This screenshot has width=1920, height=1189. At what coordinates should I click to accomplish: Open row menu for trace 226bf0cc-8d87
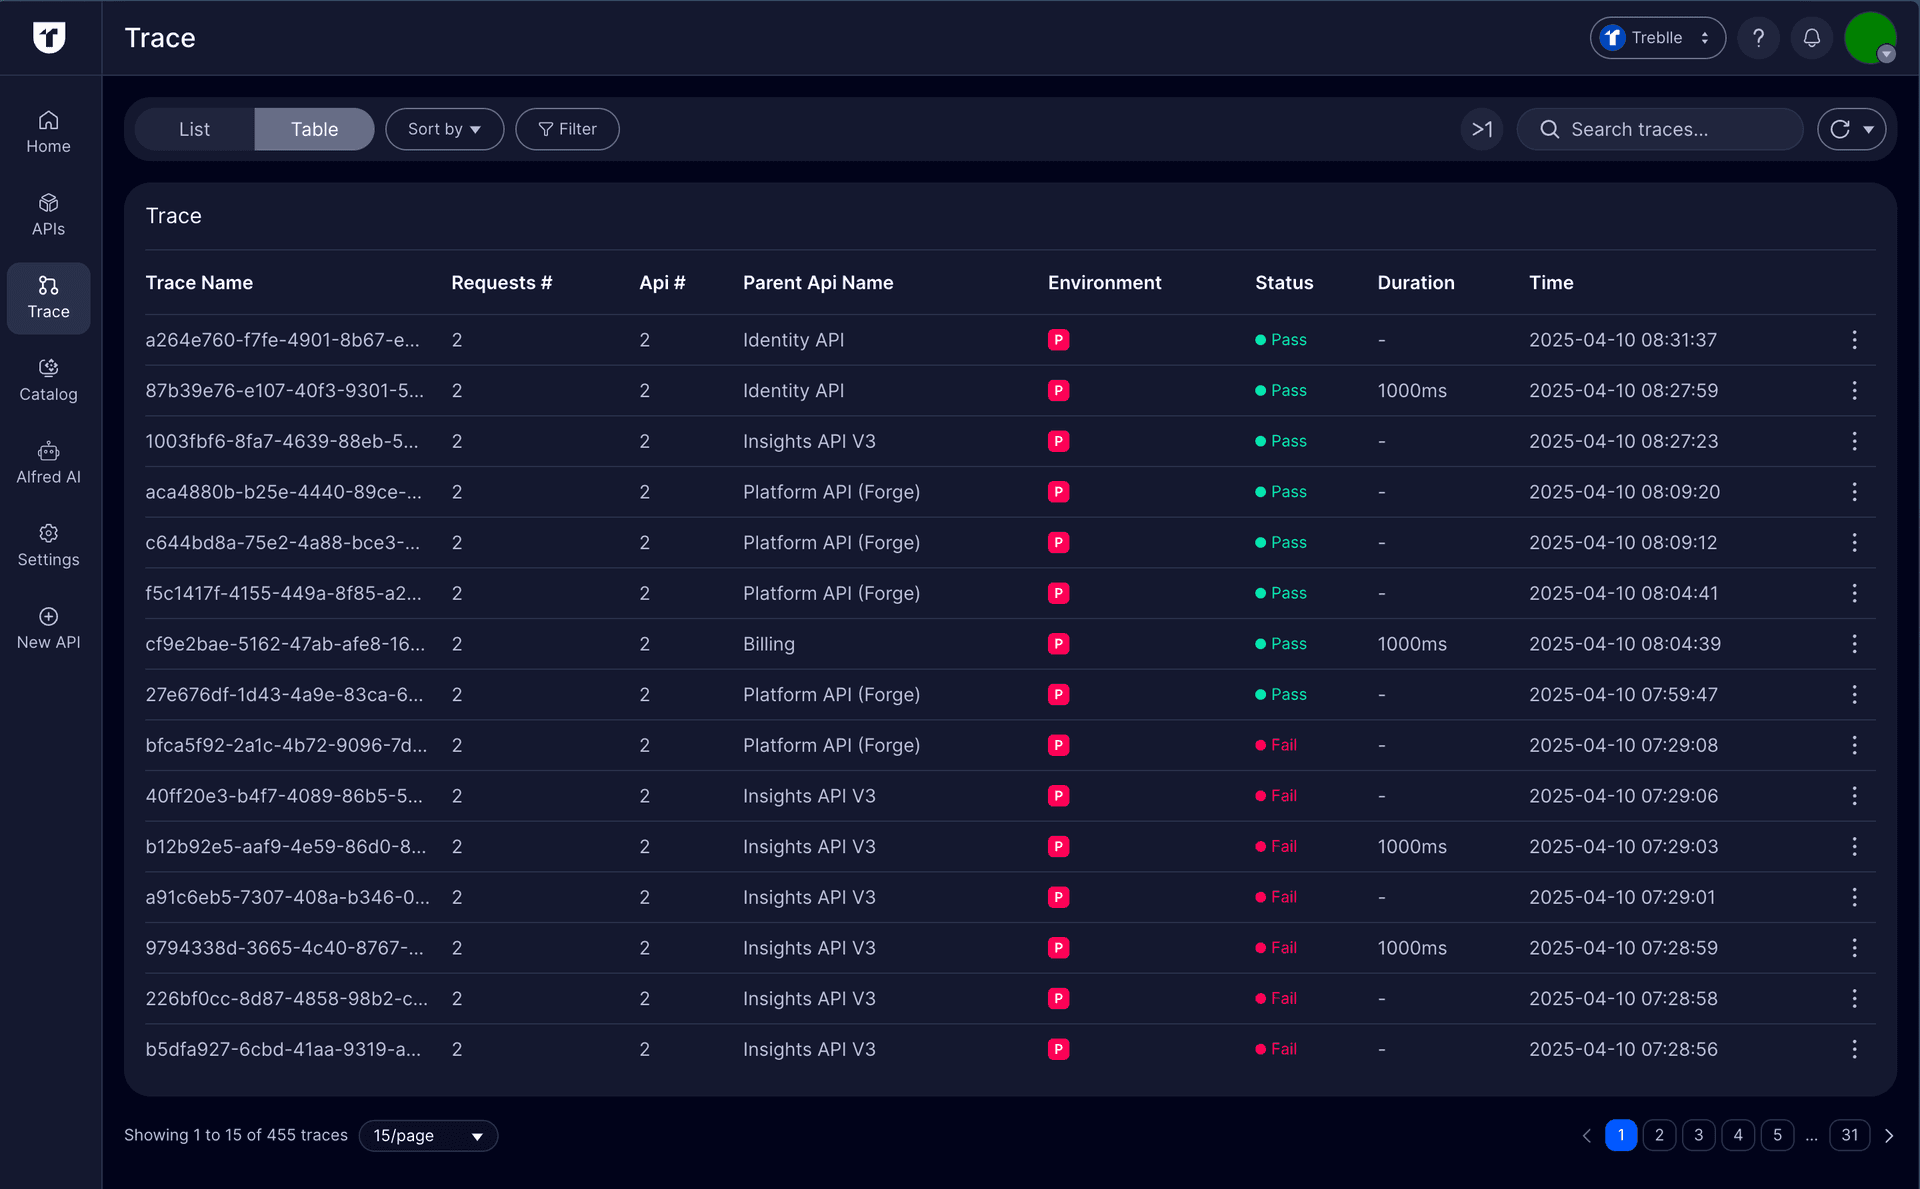tap(1854, 999)
